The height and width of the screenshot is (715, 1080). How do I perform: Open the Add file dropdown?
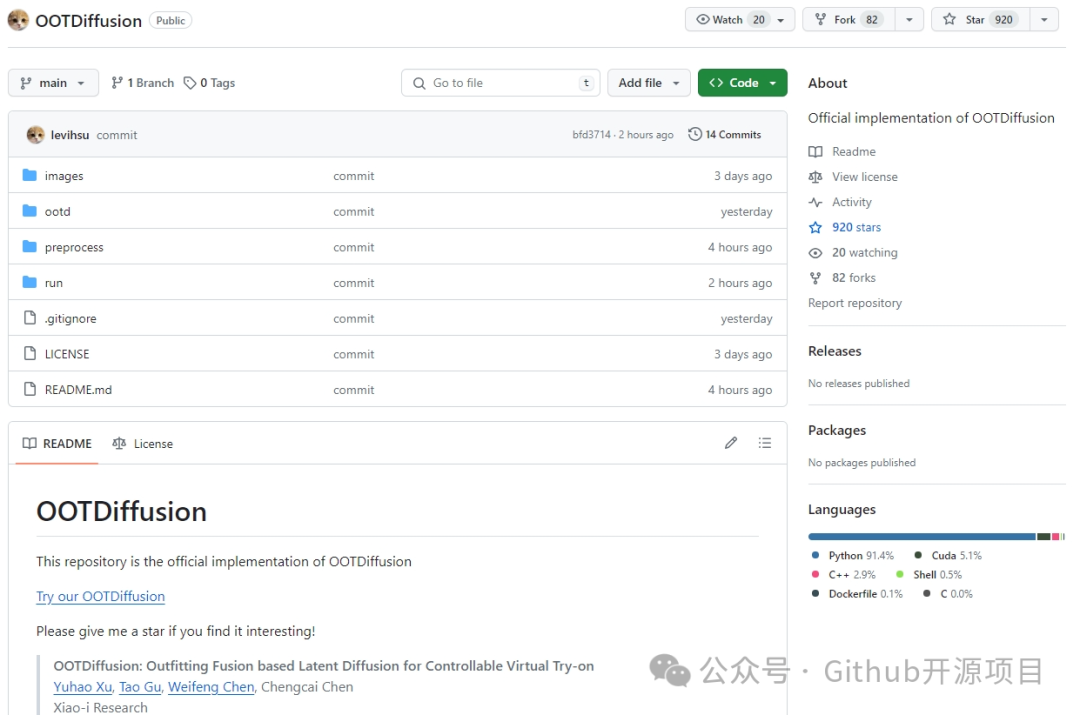(649, 83)
